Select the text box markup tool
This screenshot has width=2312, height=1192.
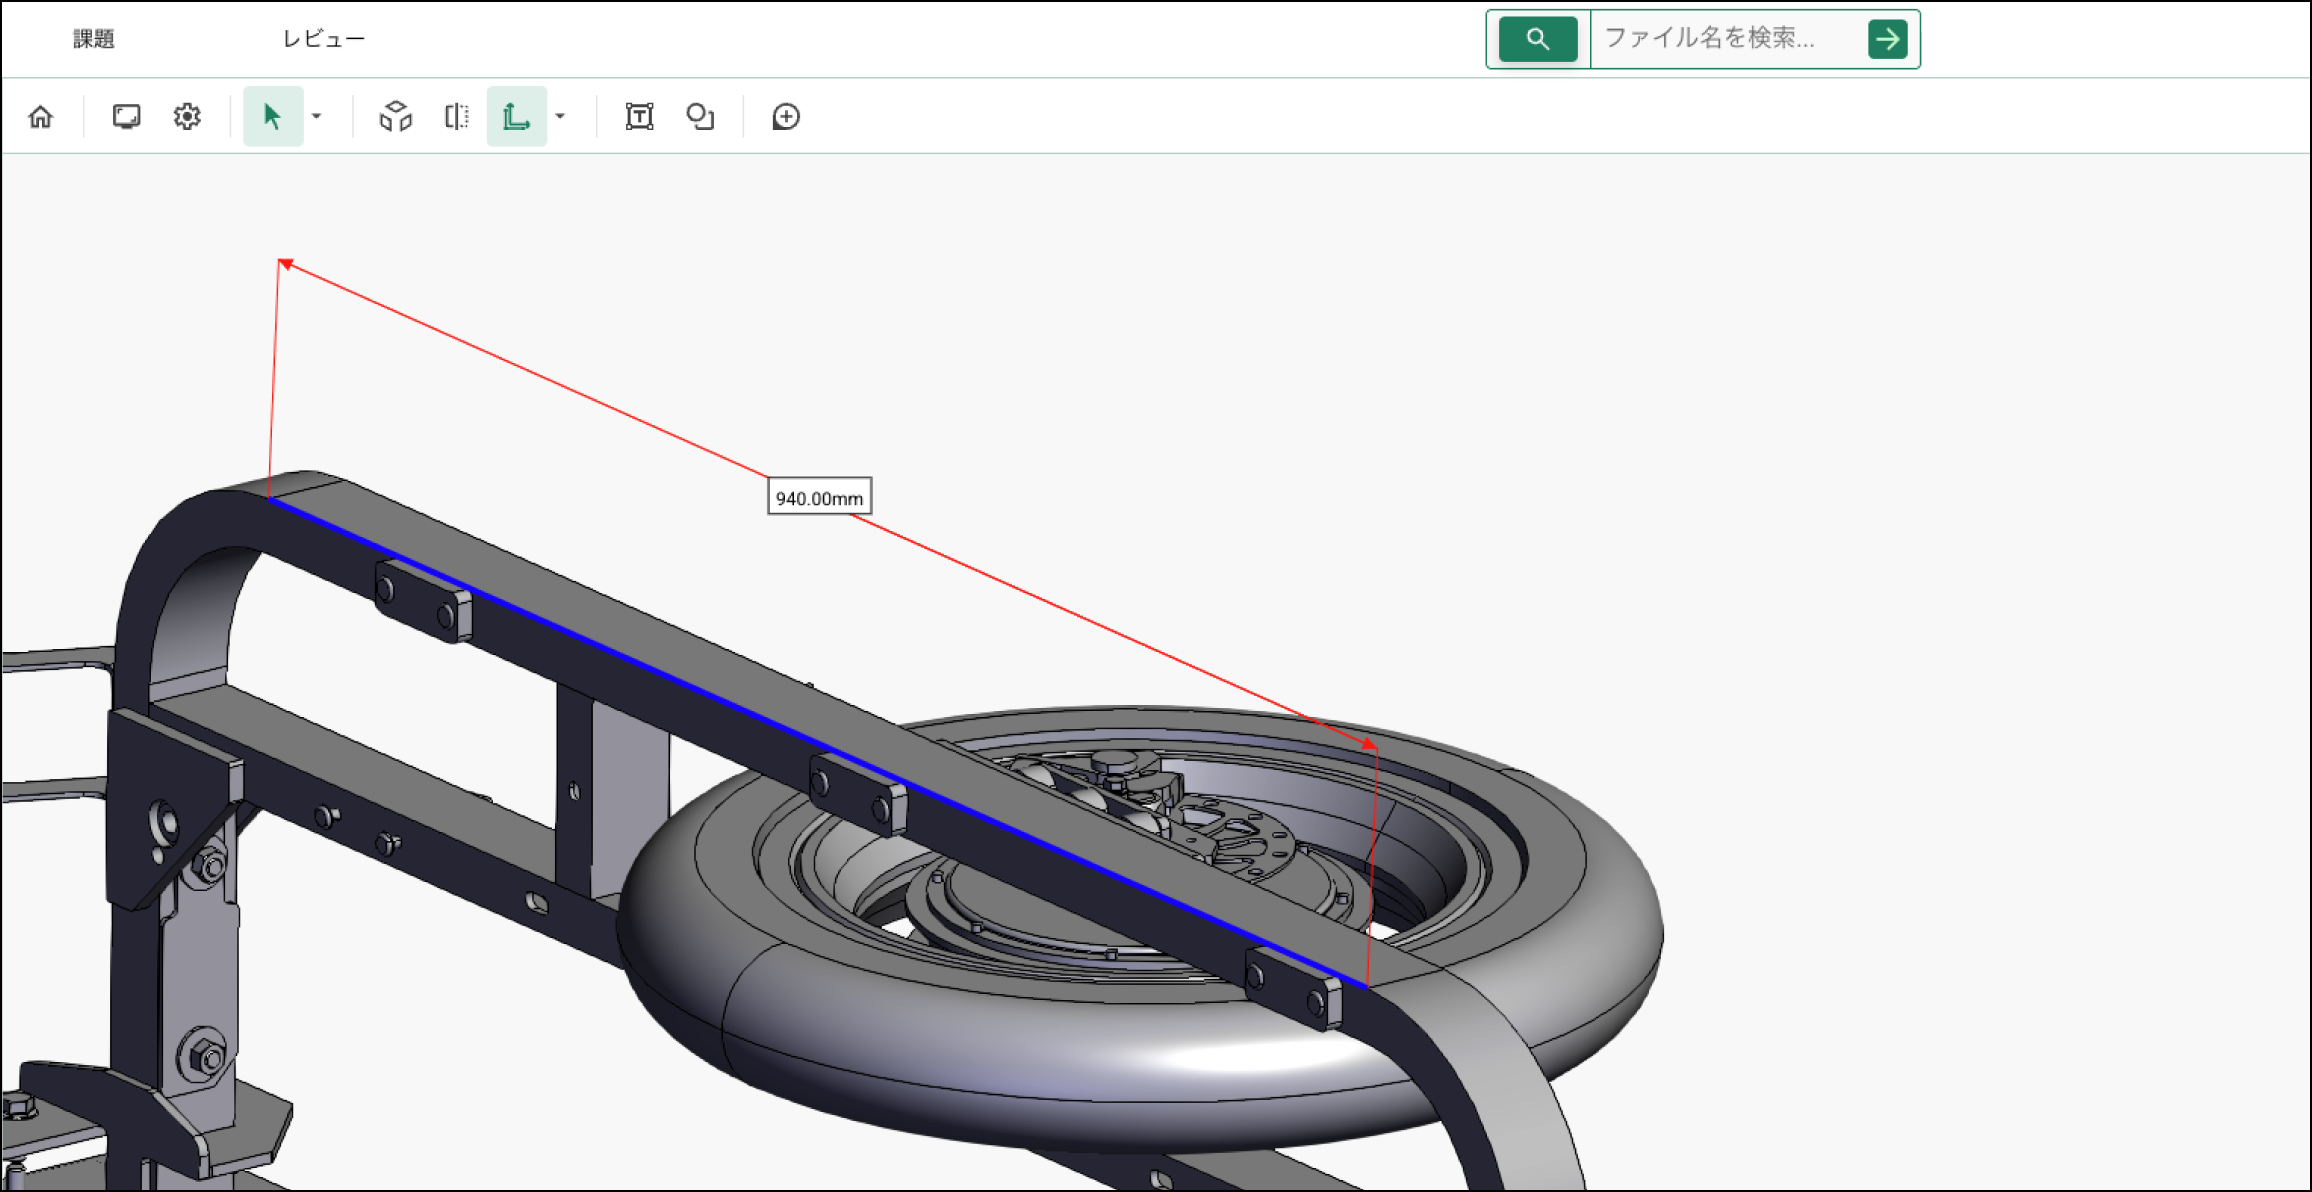(639, 117)
